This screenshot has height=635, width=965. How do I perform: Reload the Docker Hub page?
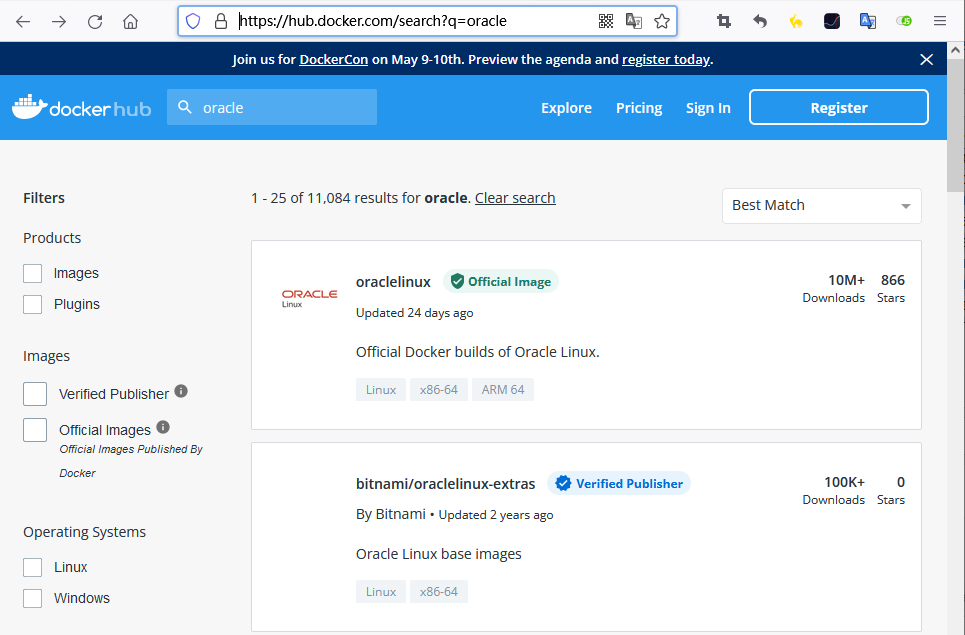pos(95,22)
